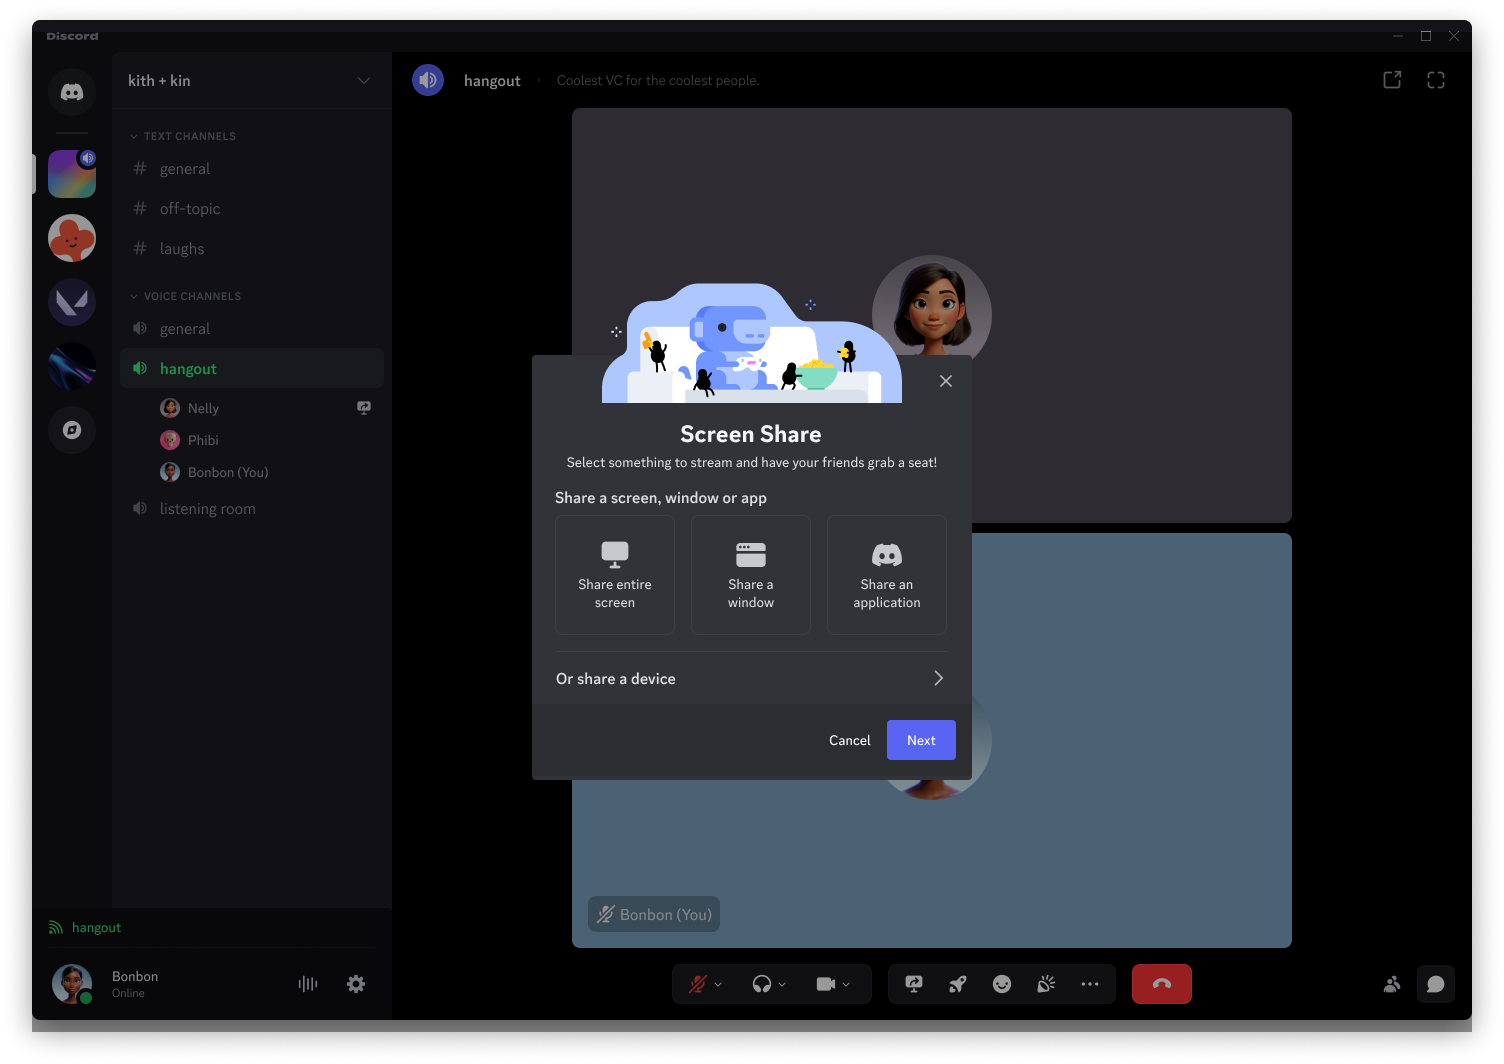This screenshot has width=1504, height=1064.
Task: Open the #laughs text channel
Action: pos(252,249)
